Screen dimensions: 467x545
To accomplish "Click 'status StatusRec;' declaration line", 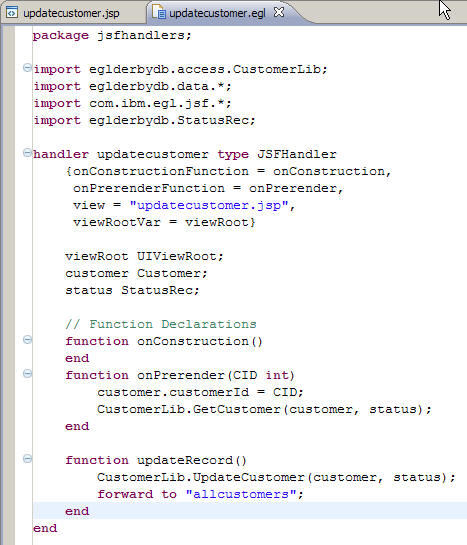I will click(132, 291).
